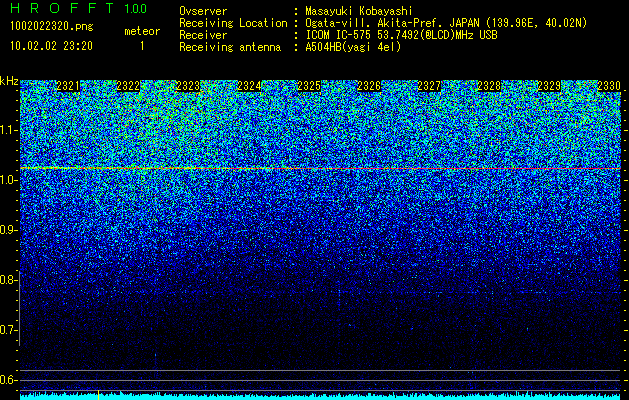Click the red carrier signal line

(321, 169)
